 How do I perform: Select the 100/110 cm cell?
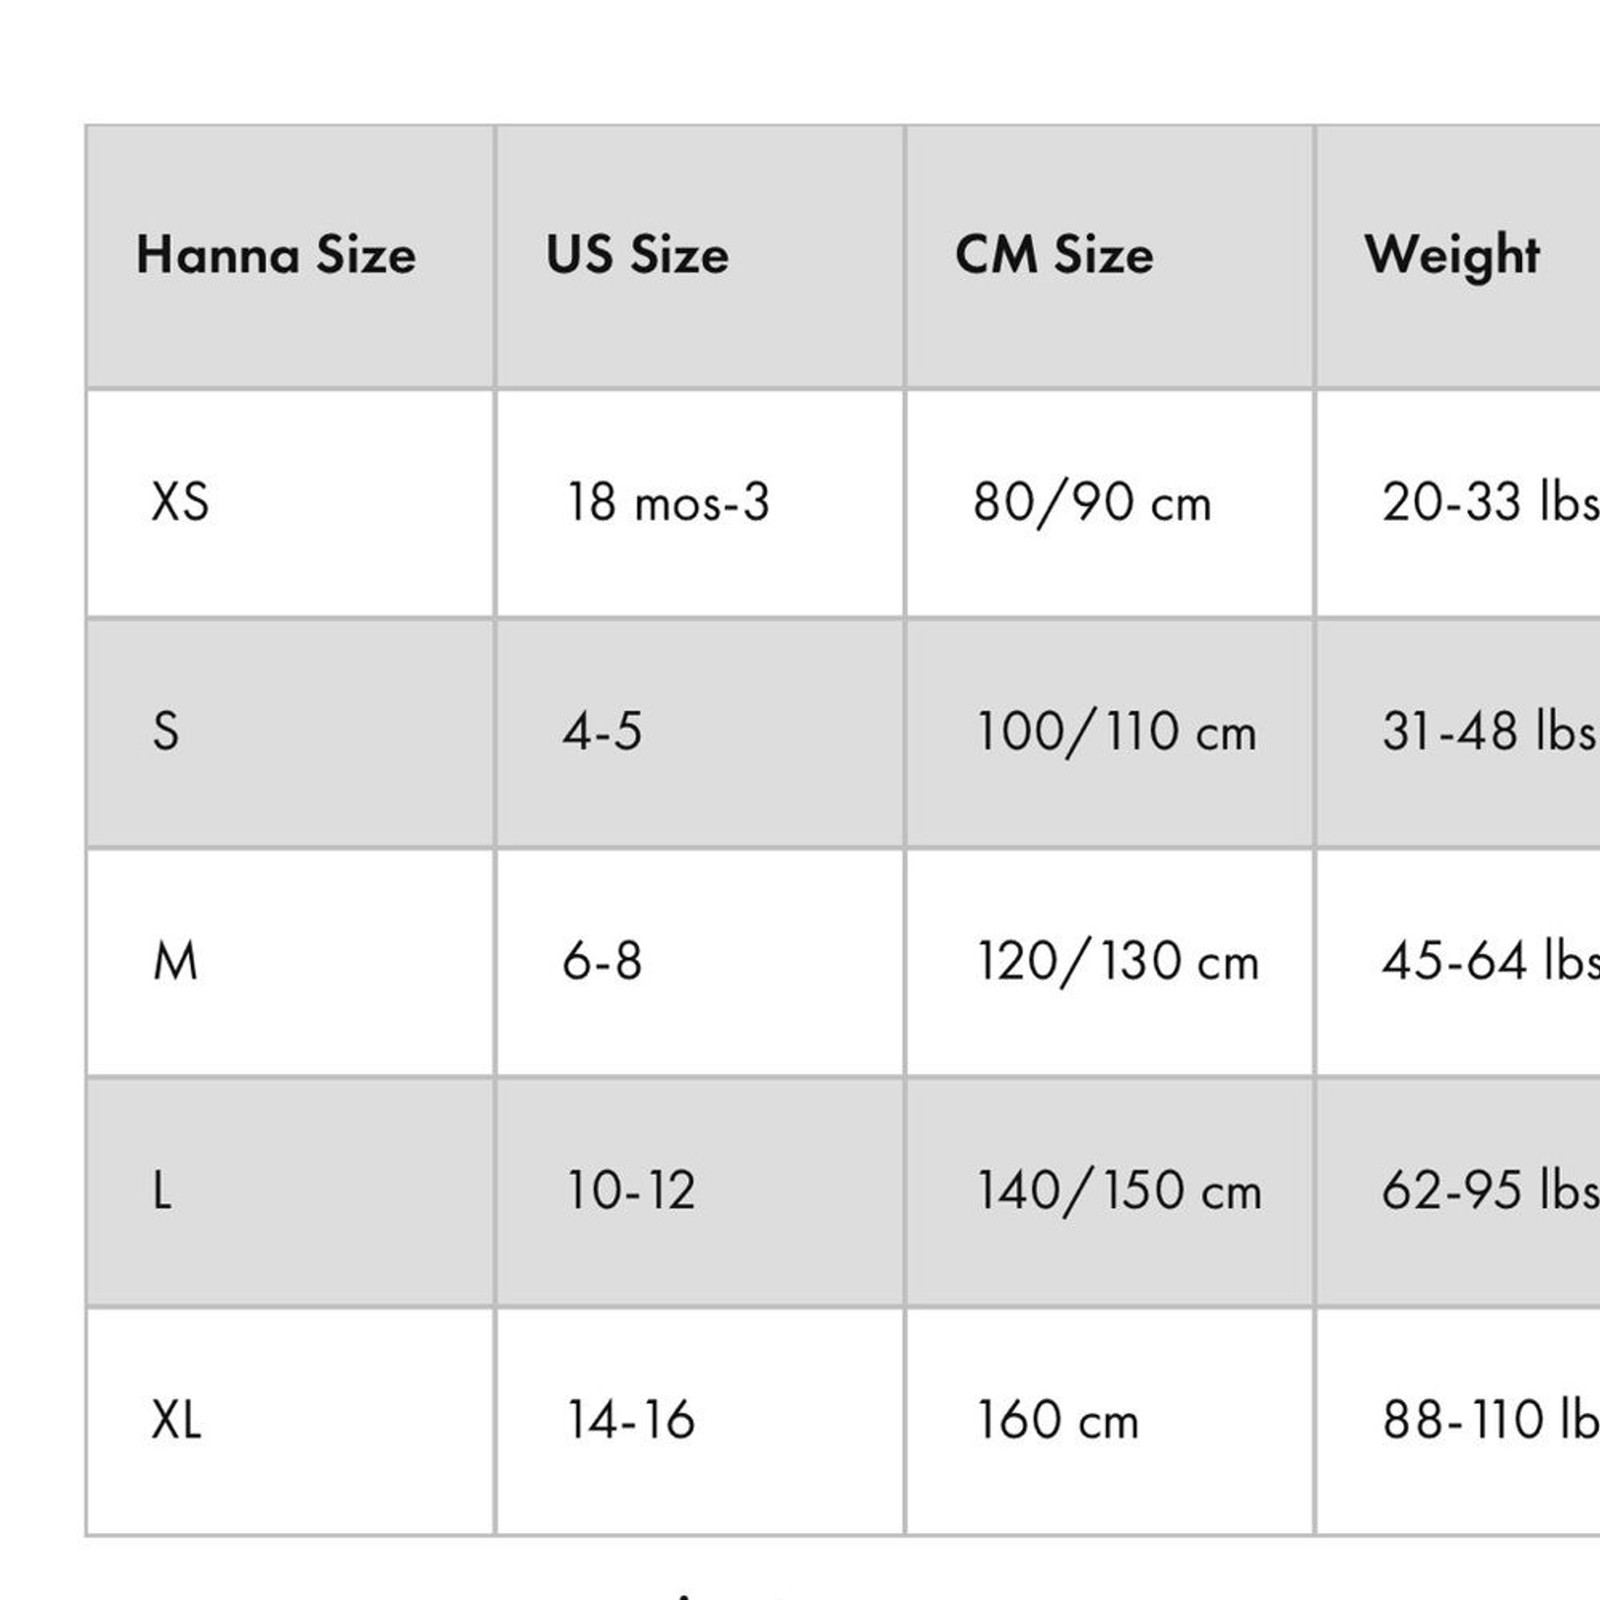point(1116,732)
